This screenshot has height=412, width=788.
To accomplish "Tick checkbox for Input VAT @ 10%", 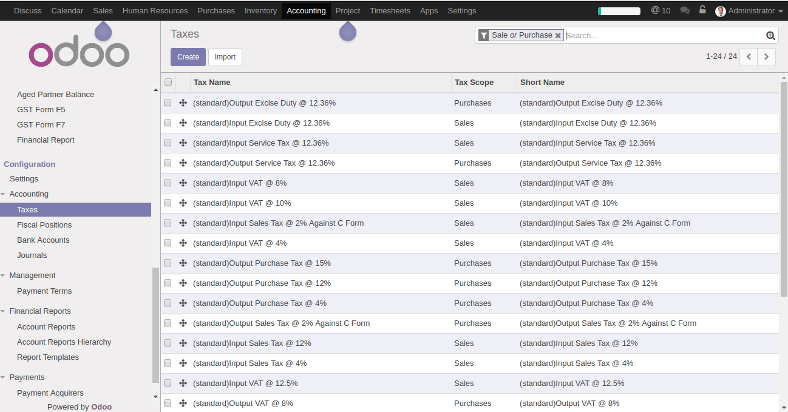I will (168, 203).
